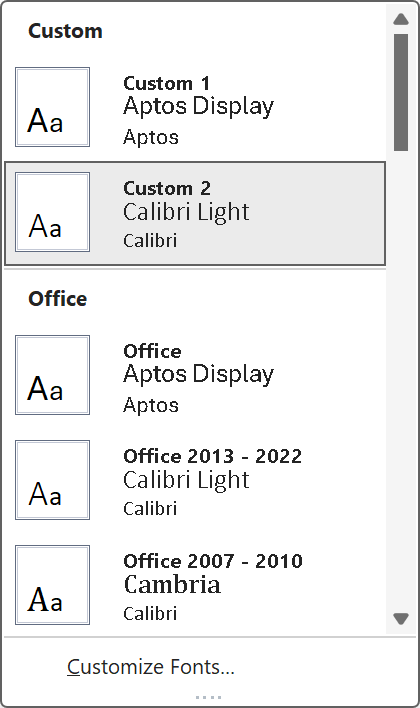The image size is (420, 708).
Task: Click the scroll down arrow
Action: (401, 618)
